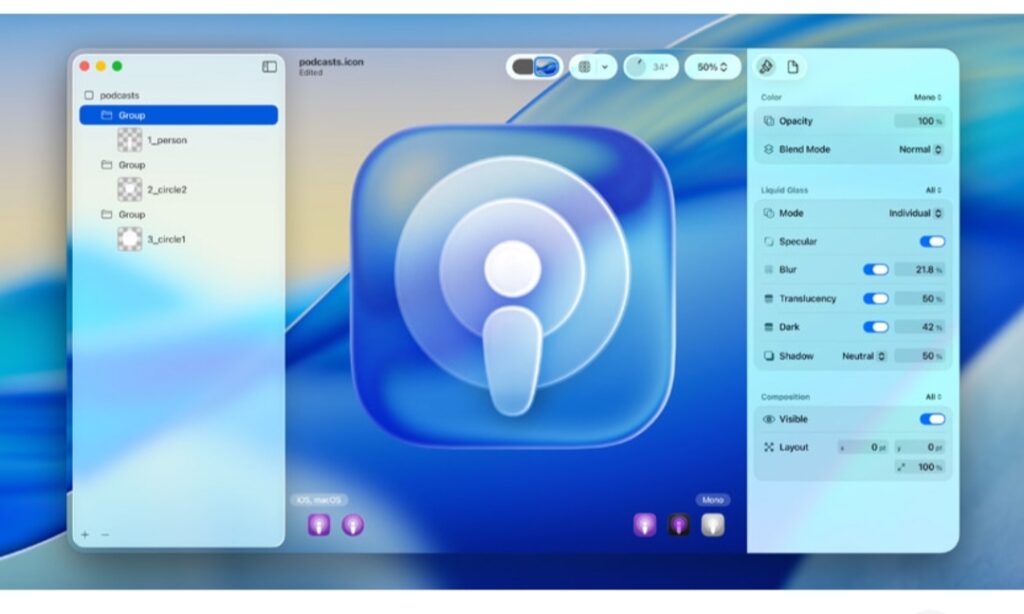The image size is (1024, 614).
Task: Open the Shadow Neutral dropdown
Action: [x=863, y=356]
